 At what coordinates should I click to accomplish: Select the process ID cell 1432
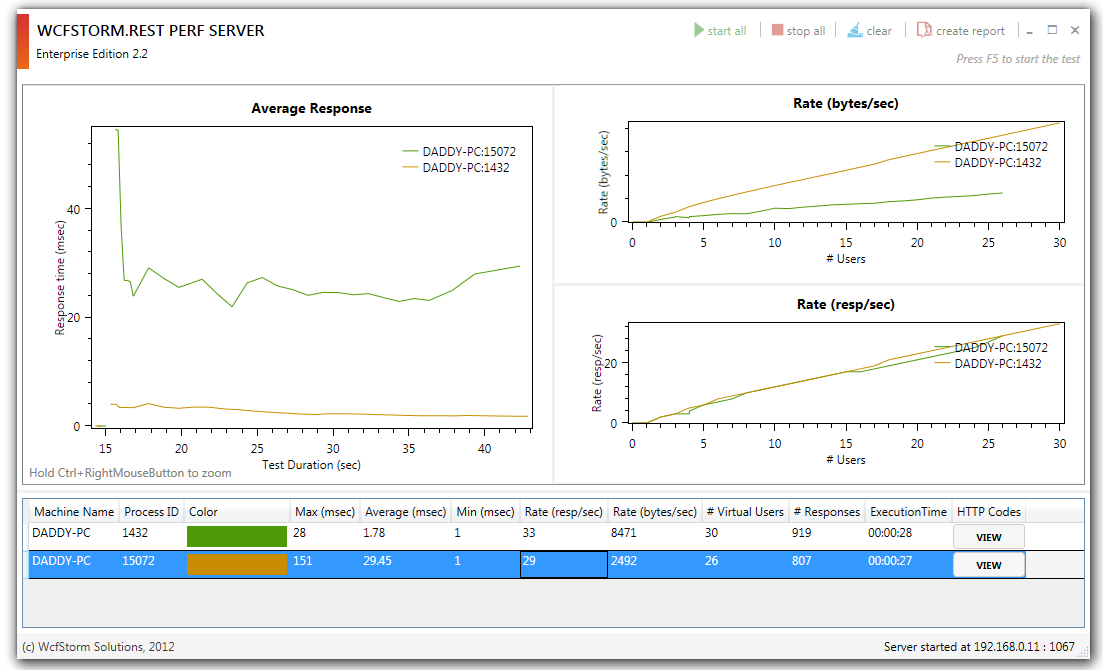[151, 536]
